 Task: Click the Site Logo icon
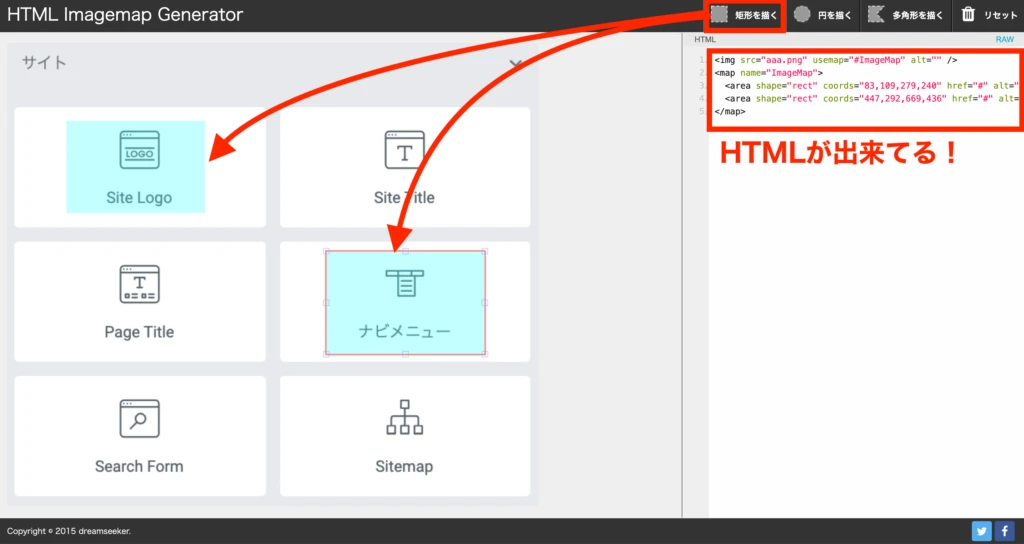139,150
